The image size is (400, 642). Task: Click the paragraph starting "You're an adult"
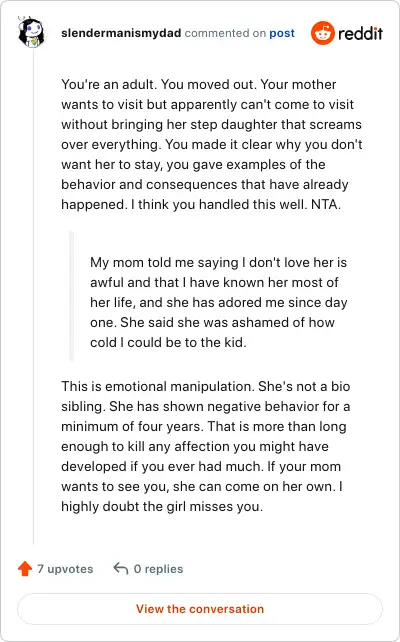point(212,145)
